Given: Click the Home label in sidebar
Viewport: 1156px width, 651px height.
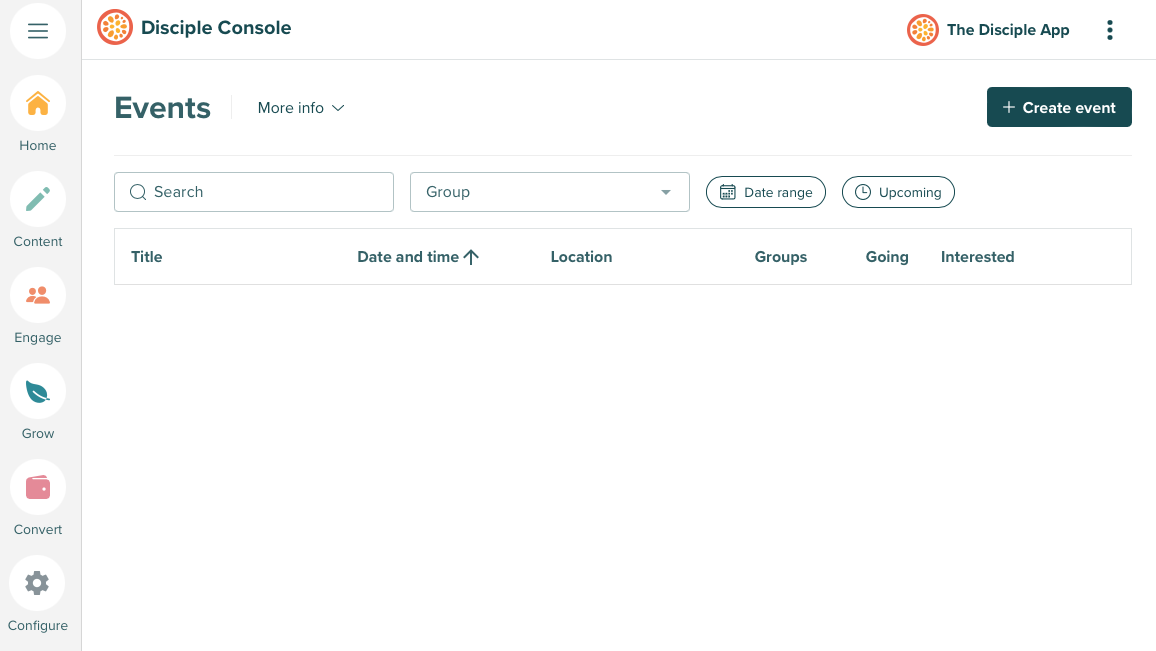Looking at the screenshot, I should point(38,145).
